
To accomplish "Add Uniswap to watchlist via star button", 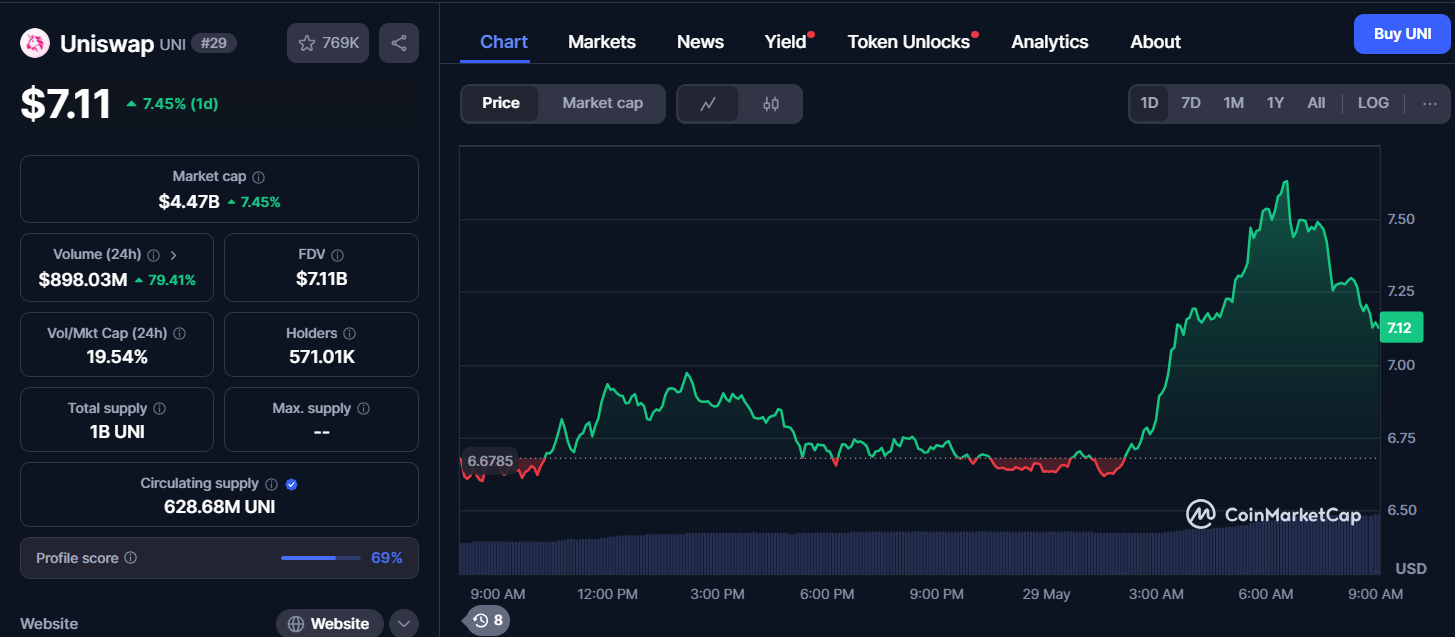I will 328,43.
